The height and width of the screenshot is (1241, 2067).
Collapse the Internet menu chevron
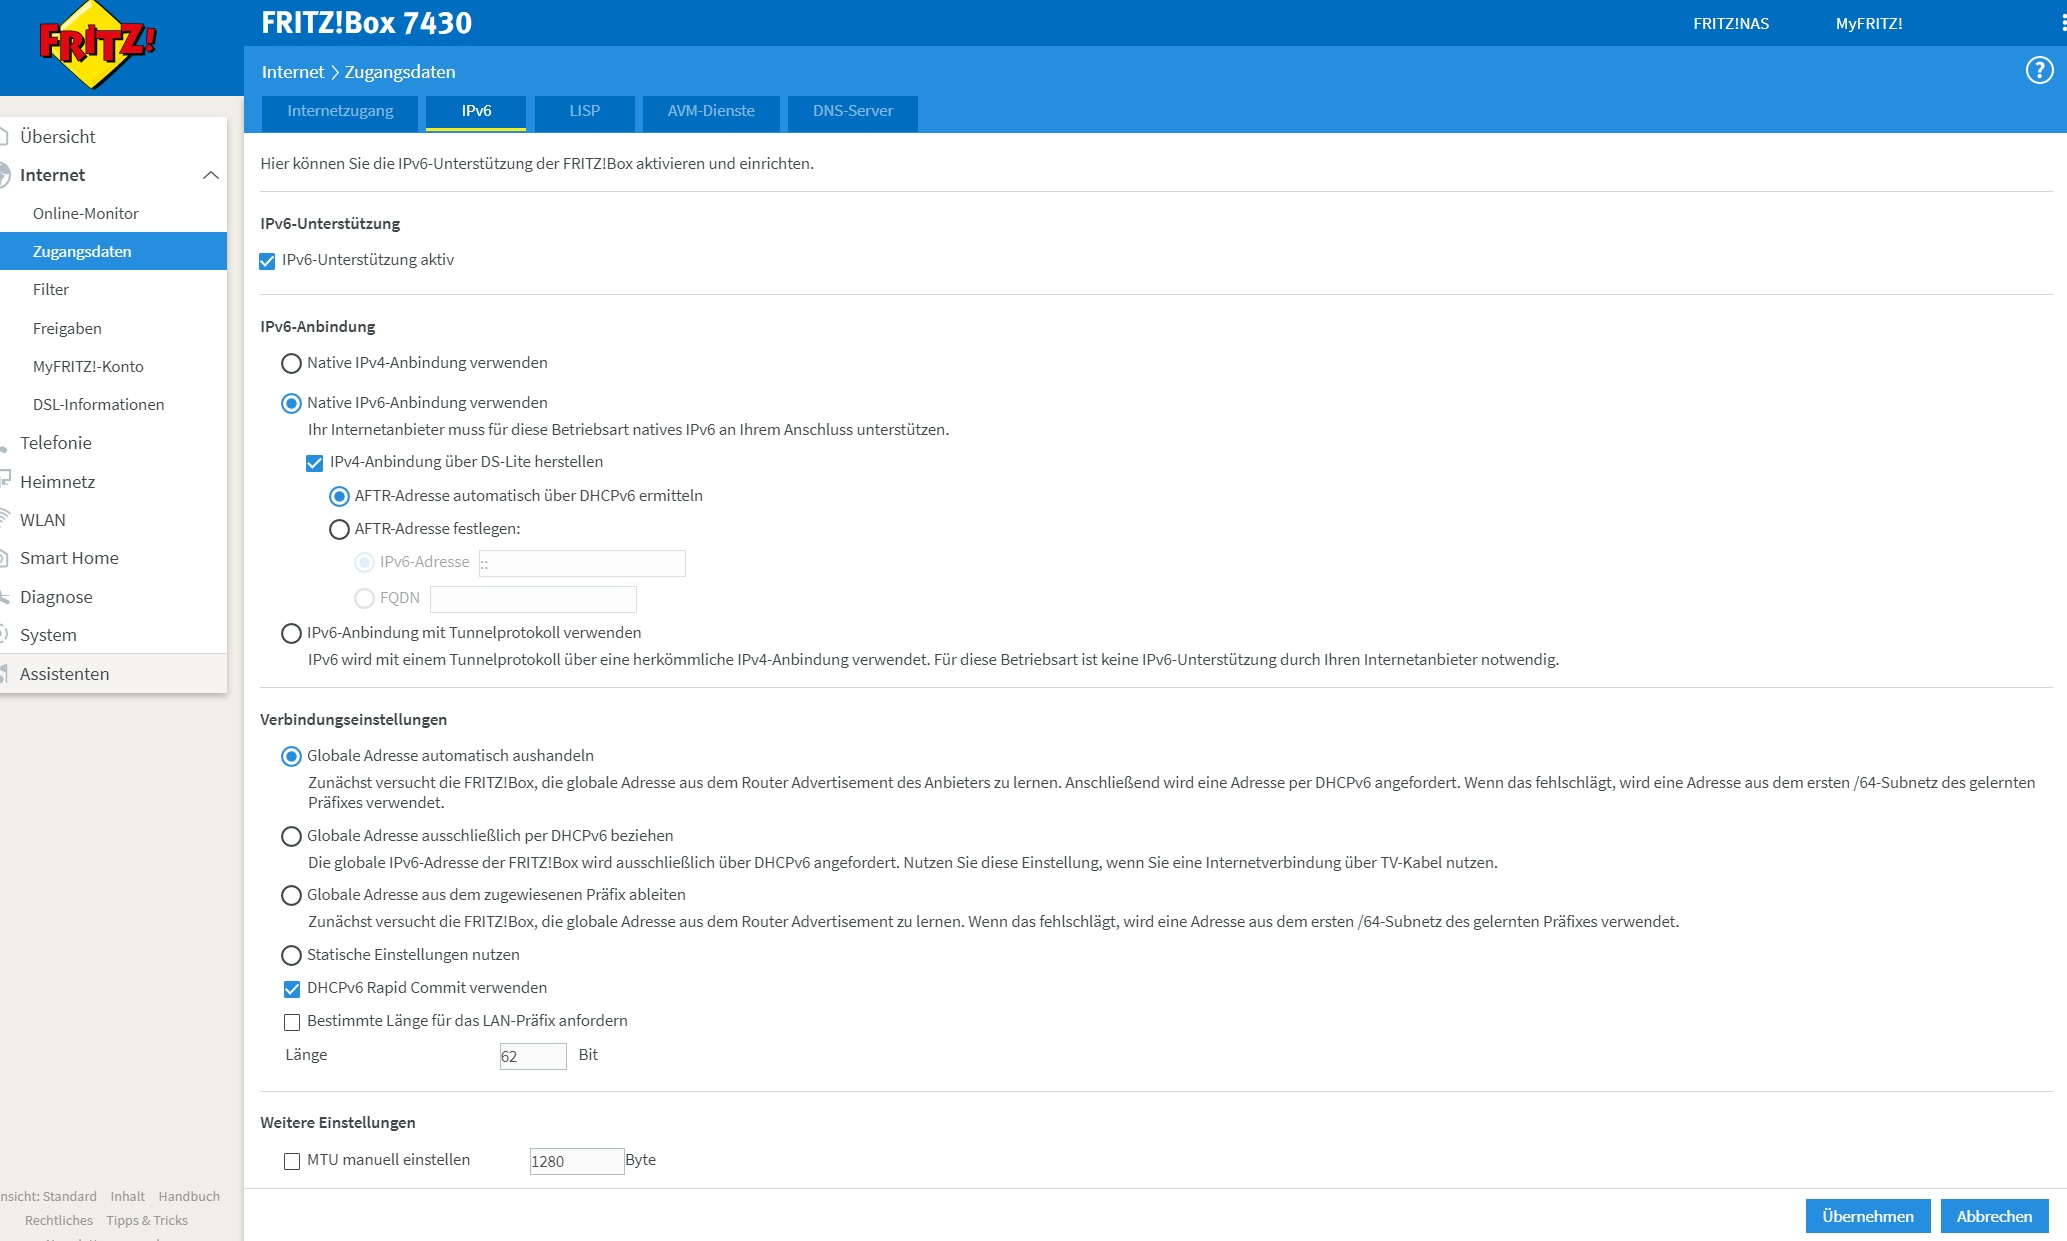coord(210,175)
